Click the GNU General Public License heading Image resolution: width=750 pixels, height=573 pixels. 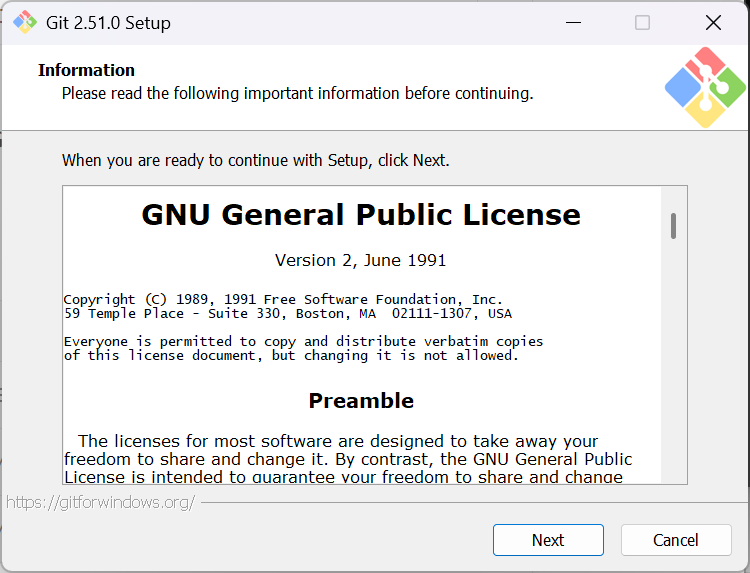361,215
